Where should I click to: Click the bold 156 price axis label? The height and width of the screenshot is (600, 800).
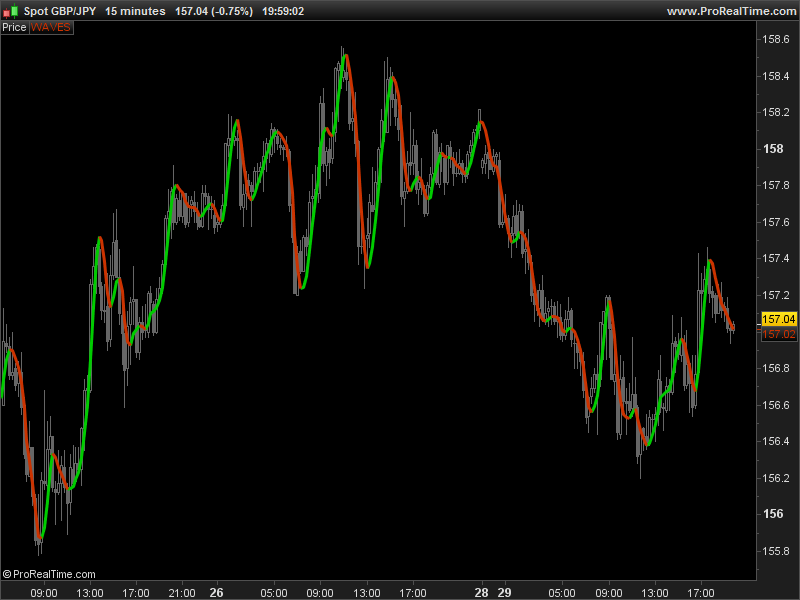point(773,514)
